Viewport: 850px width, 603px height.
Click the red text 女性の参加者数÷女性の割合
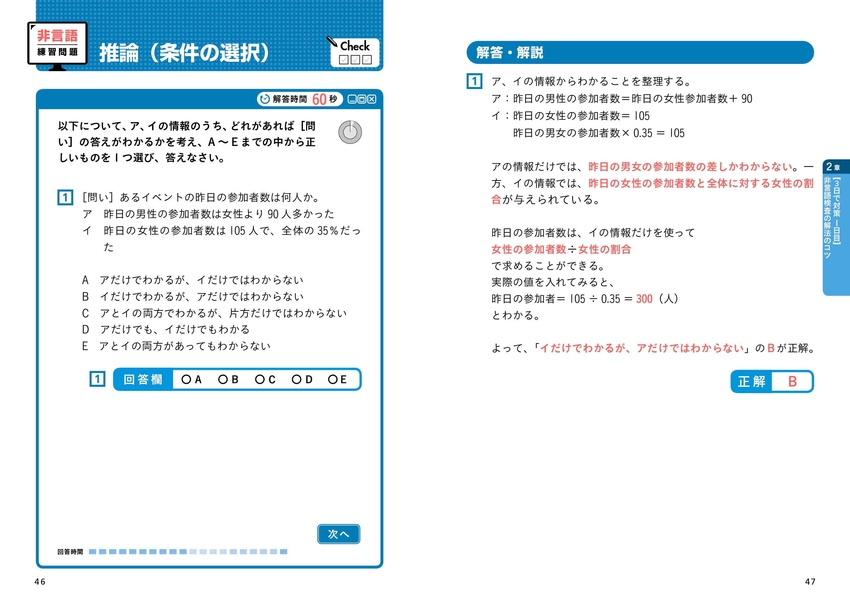561,249
